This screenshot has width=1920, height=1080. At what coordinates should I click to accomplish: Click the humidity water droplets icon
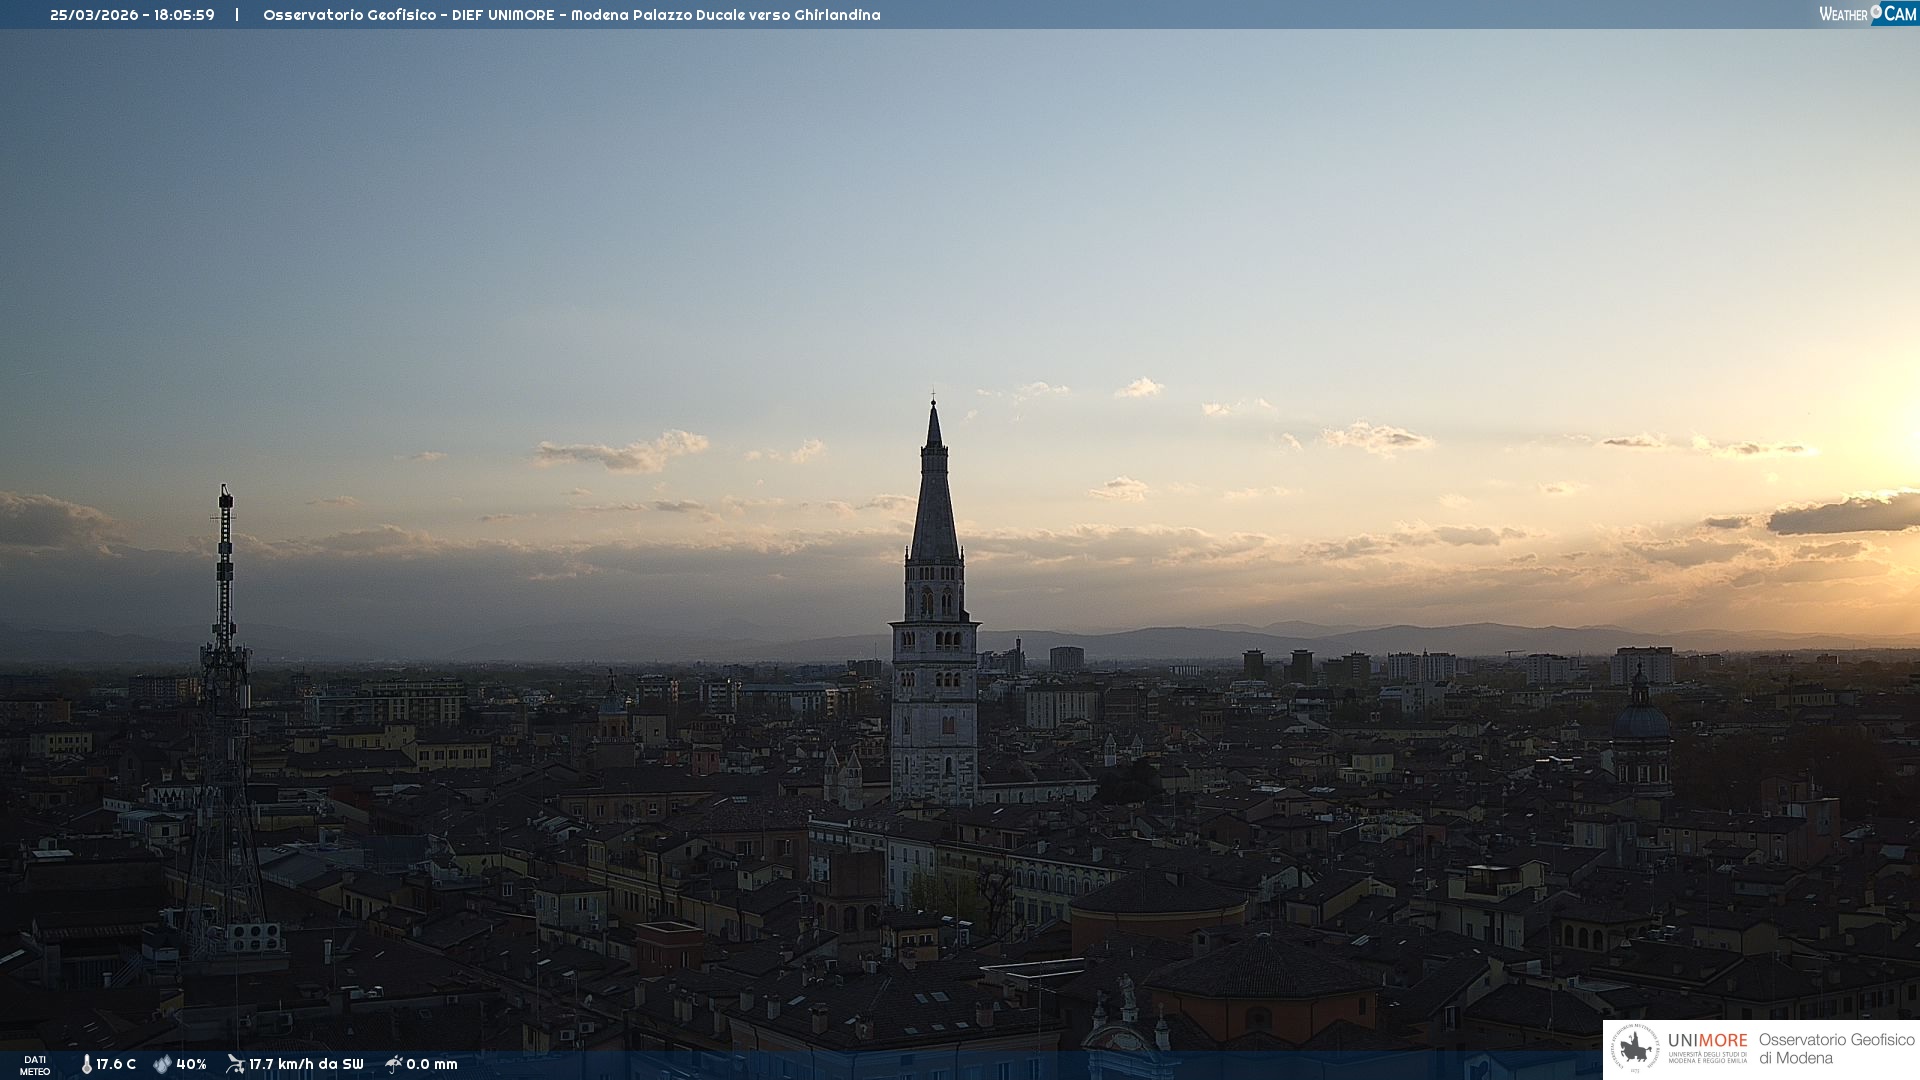point(162,1065)
